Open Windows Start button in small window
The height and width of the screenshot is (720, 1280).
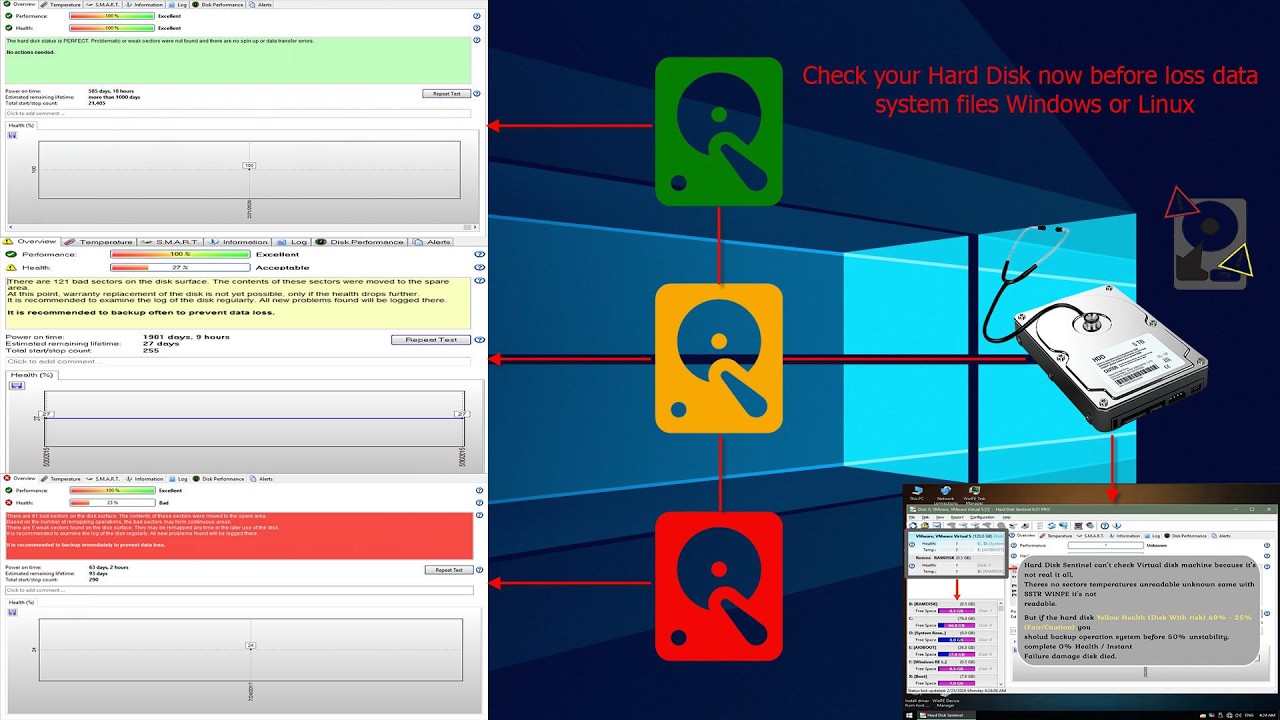pos(909,715)
